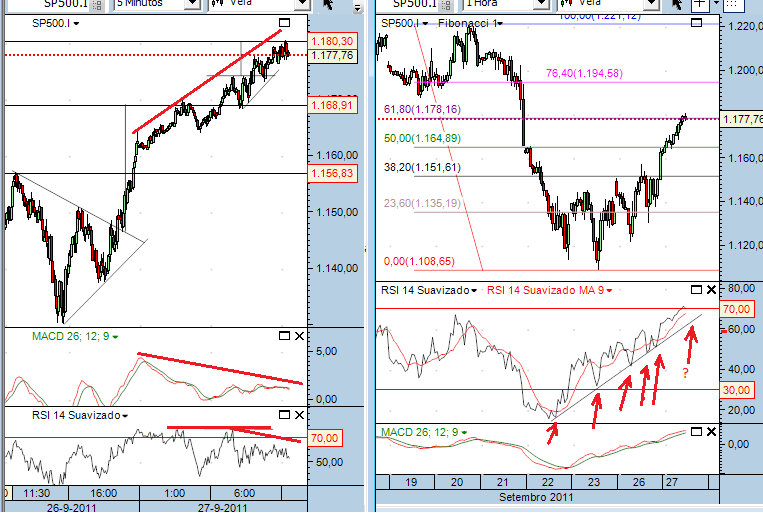Image resolution: width=763 pixels, height=515 pixels.
Task: Expand arrow next to crosshair tool
Action: 716,3
